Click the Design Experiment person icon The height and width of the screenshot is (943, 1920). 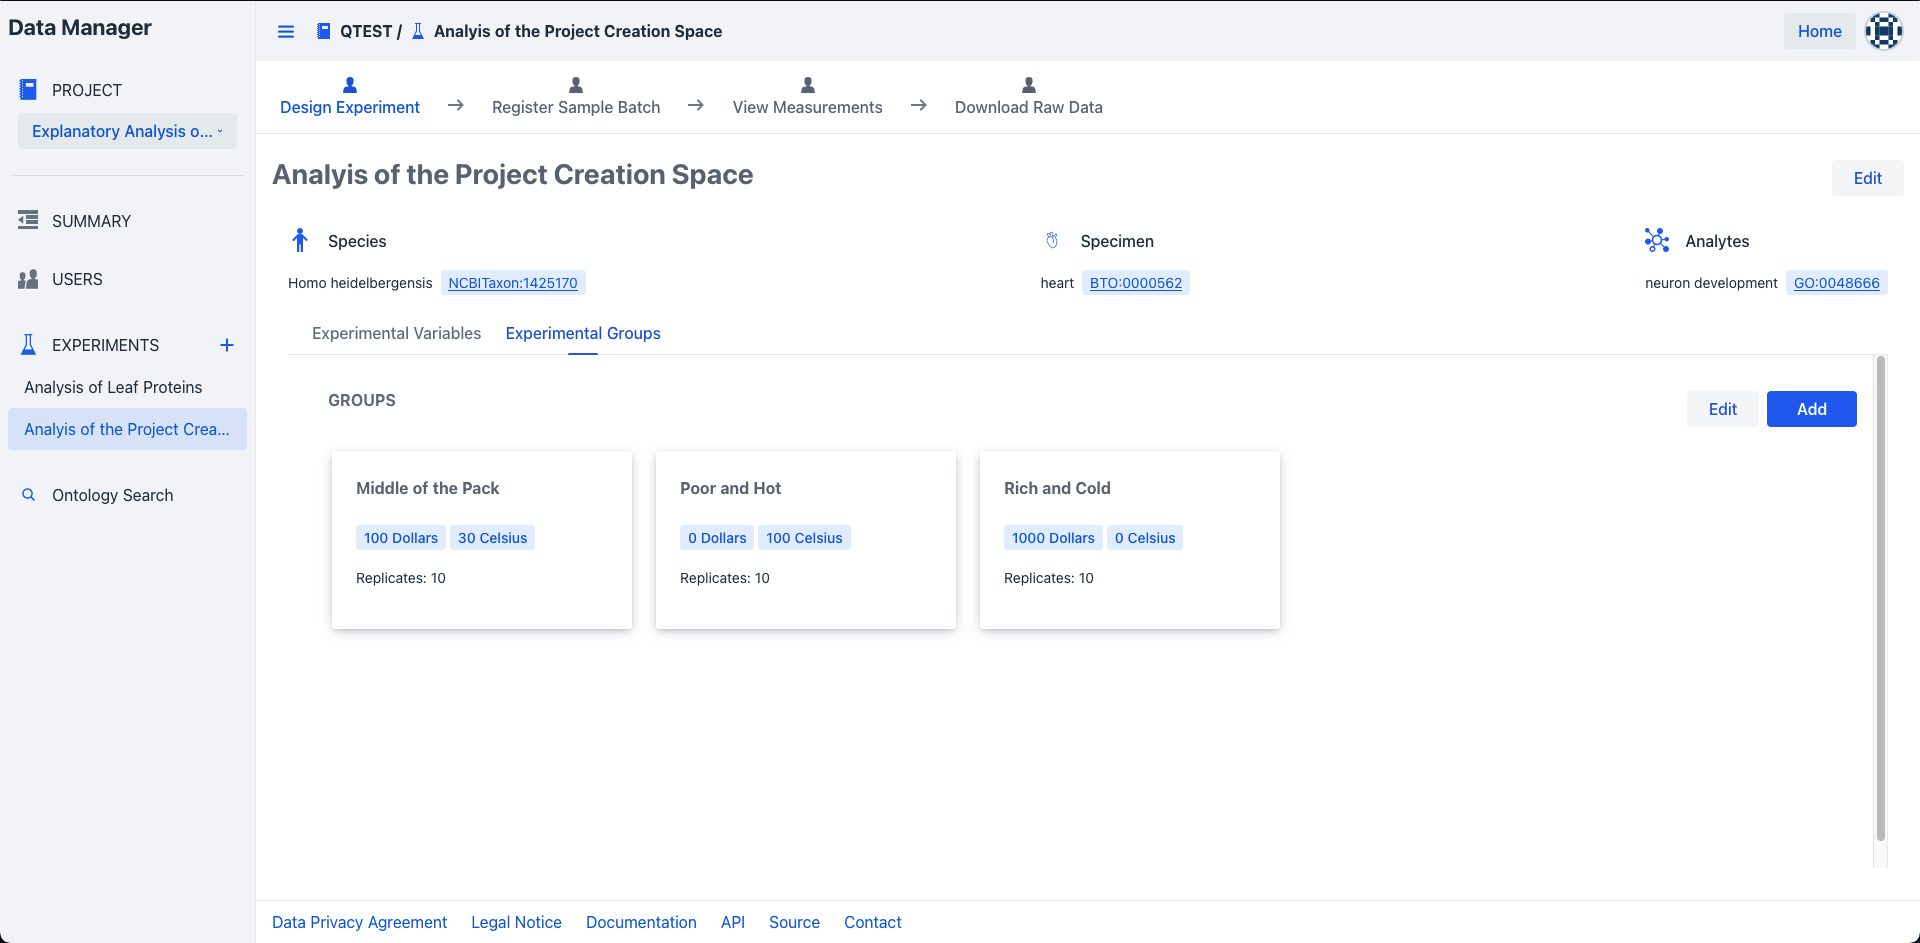(x=350, y=85)
